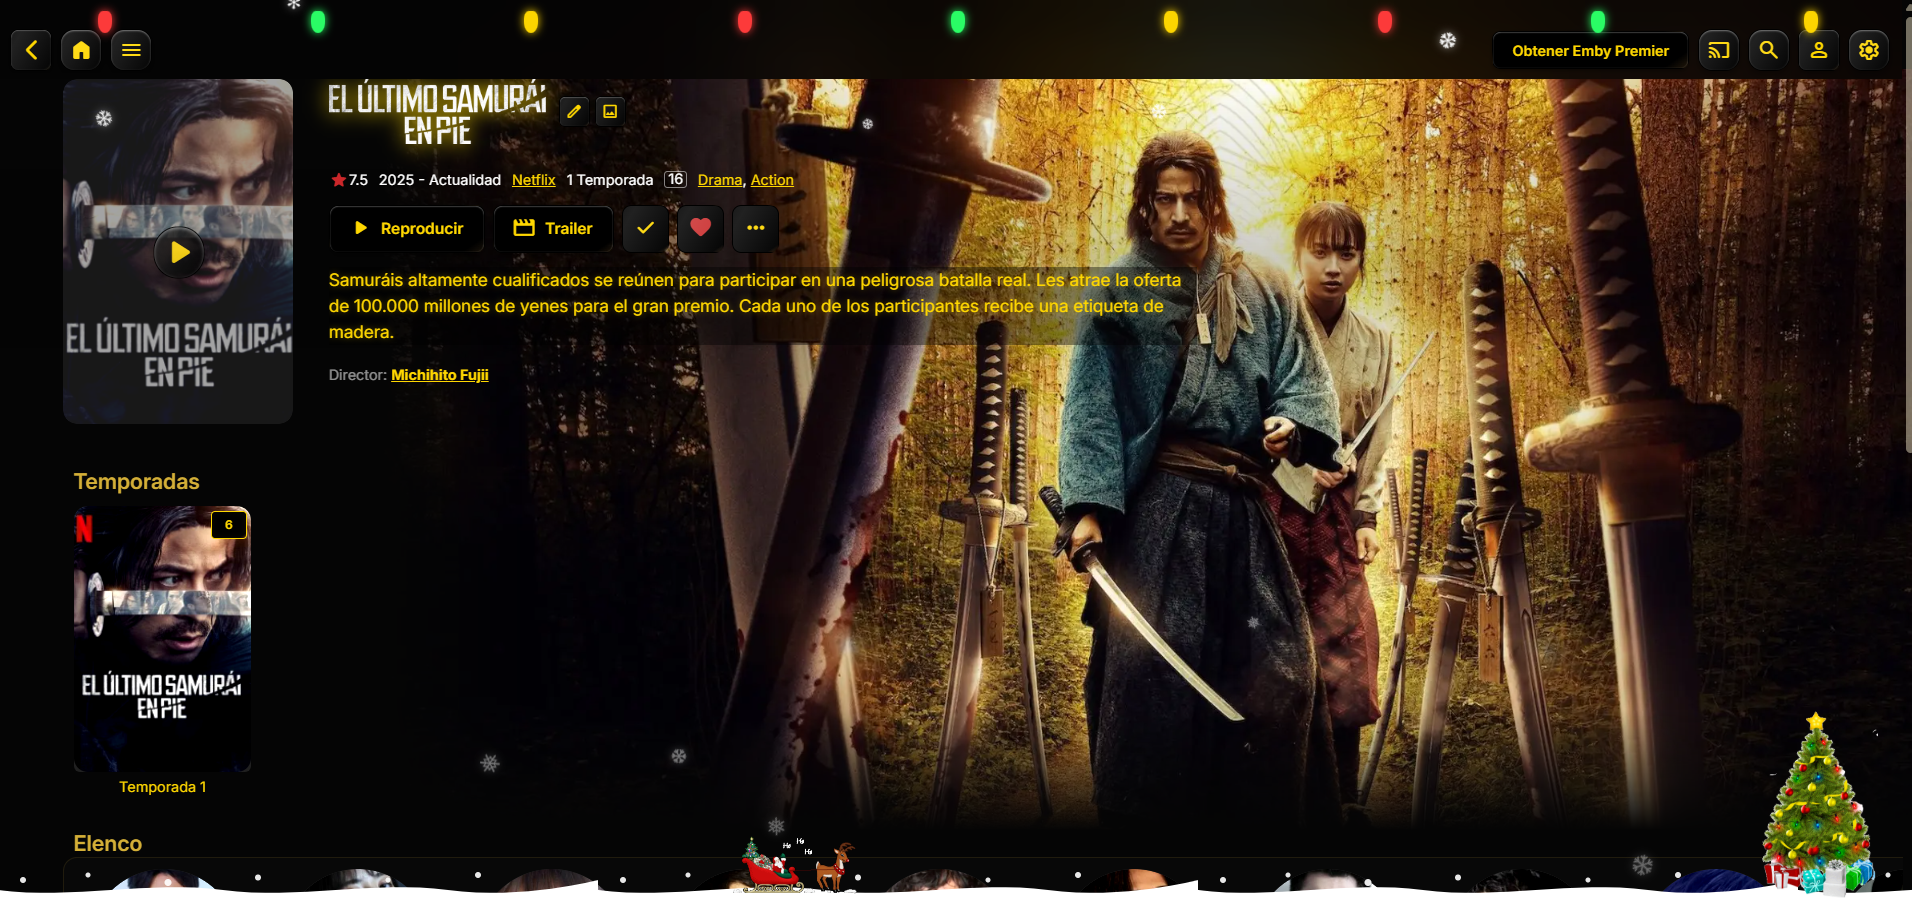The image size is (1912, 910).
Task: Open the Netflix studio link
Action: pyautogui.click(x=534, y=180)
